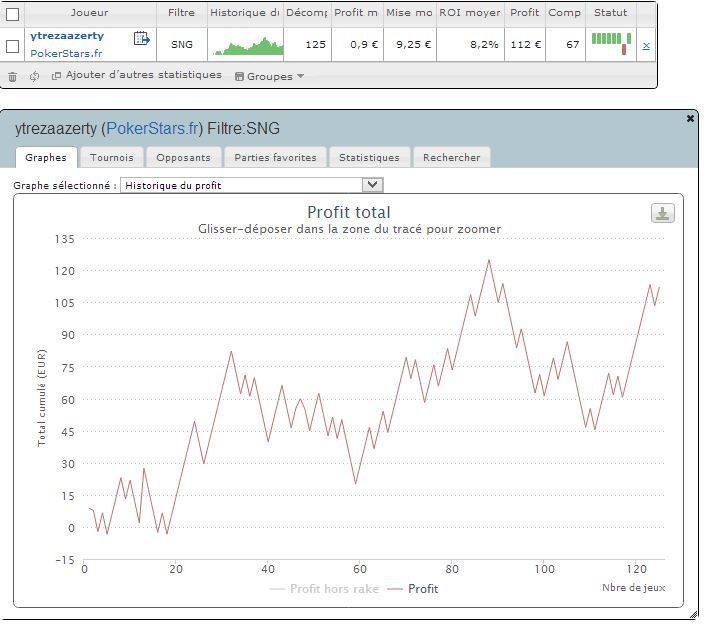Close the profit graph popup
The image size is (712, 632).
(690, 118)
